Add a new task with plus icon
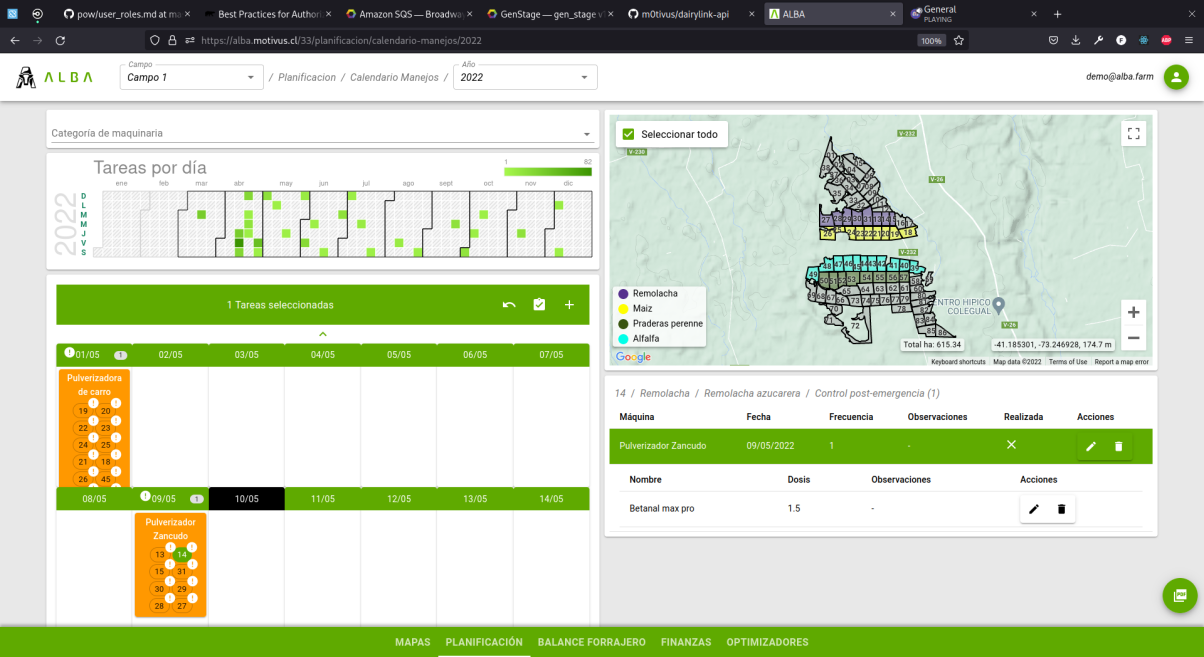The height and width of the screenshot is (657, 1204). click(x=569, y=305)
